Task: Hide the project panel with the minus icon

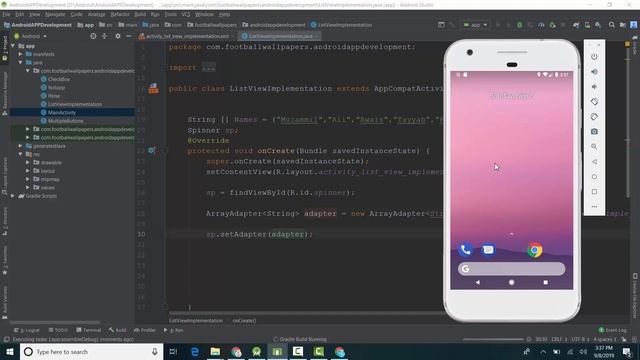Action: click(x=129, y=36)
